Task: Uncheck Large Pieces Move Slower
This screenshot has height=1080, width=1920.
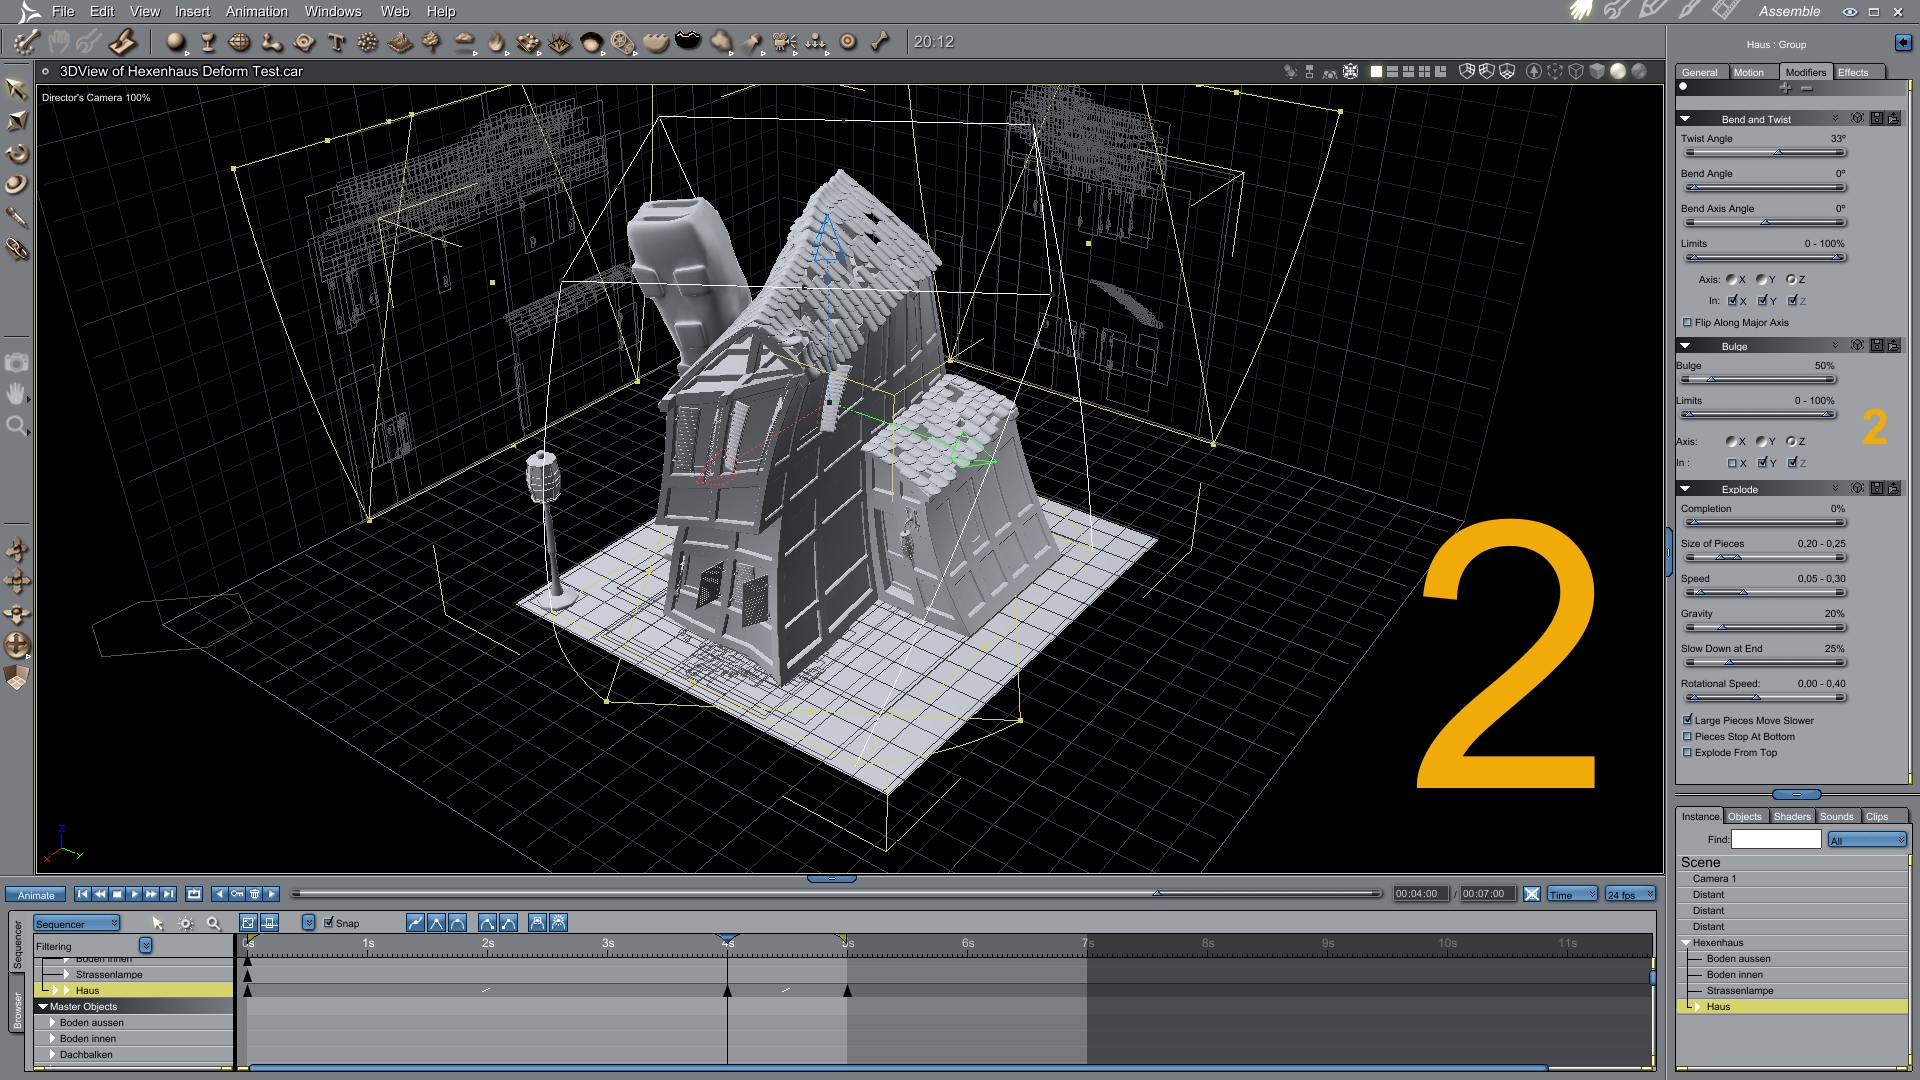Action: [1688, 720]
